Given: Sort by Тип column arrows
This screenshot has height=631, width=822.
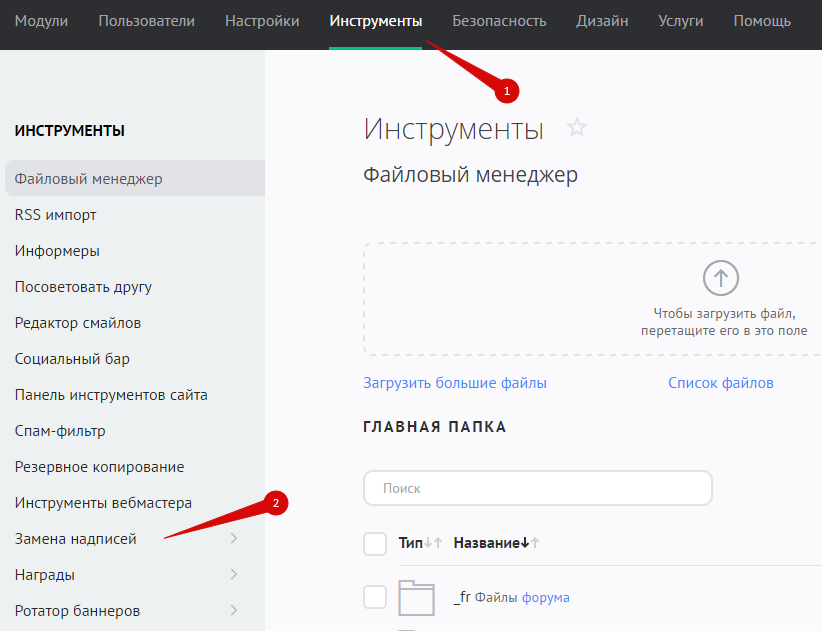Looking at the screenshot, I should tap(433, 543).
